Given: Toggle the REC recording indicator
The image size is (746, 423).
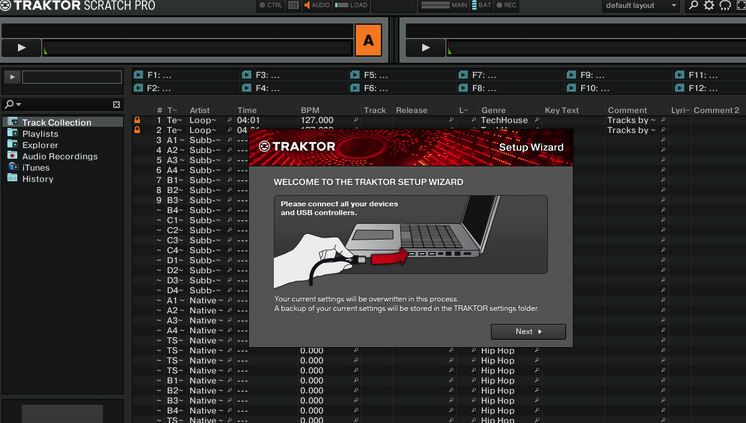Looking at the screenshot, I should pyautogui.click(x=506, y=5).
